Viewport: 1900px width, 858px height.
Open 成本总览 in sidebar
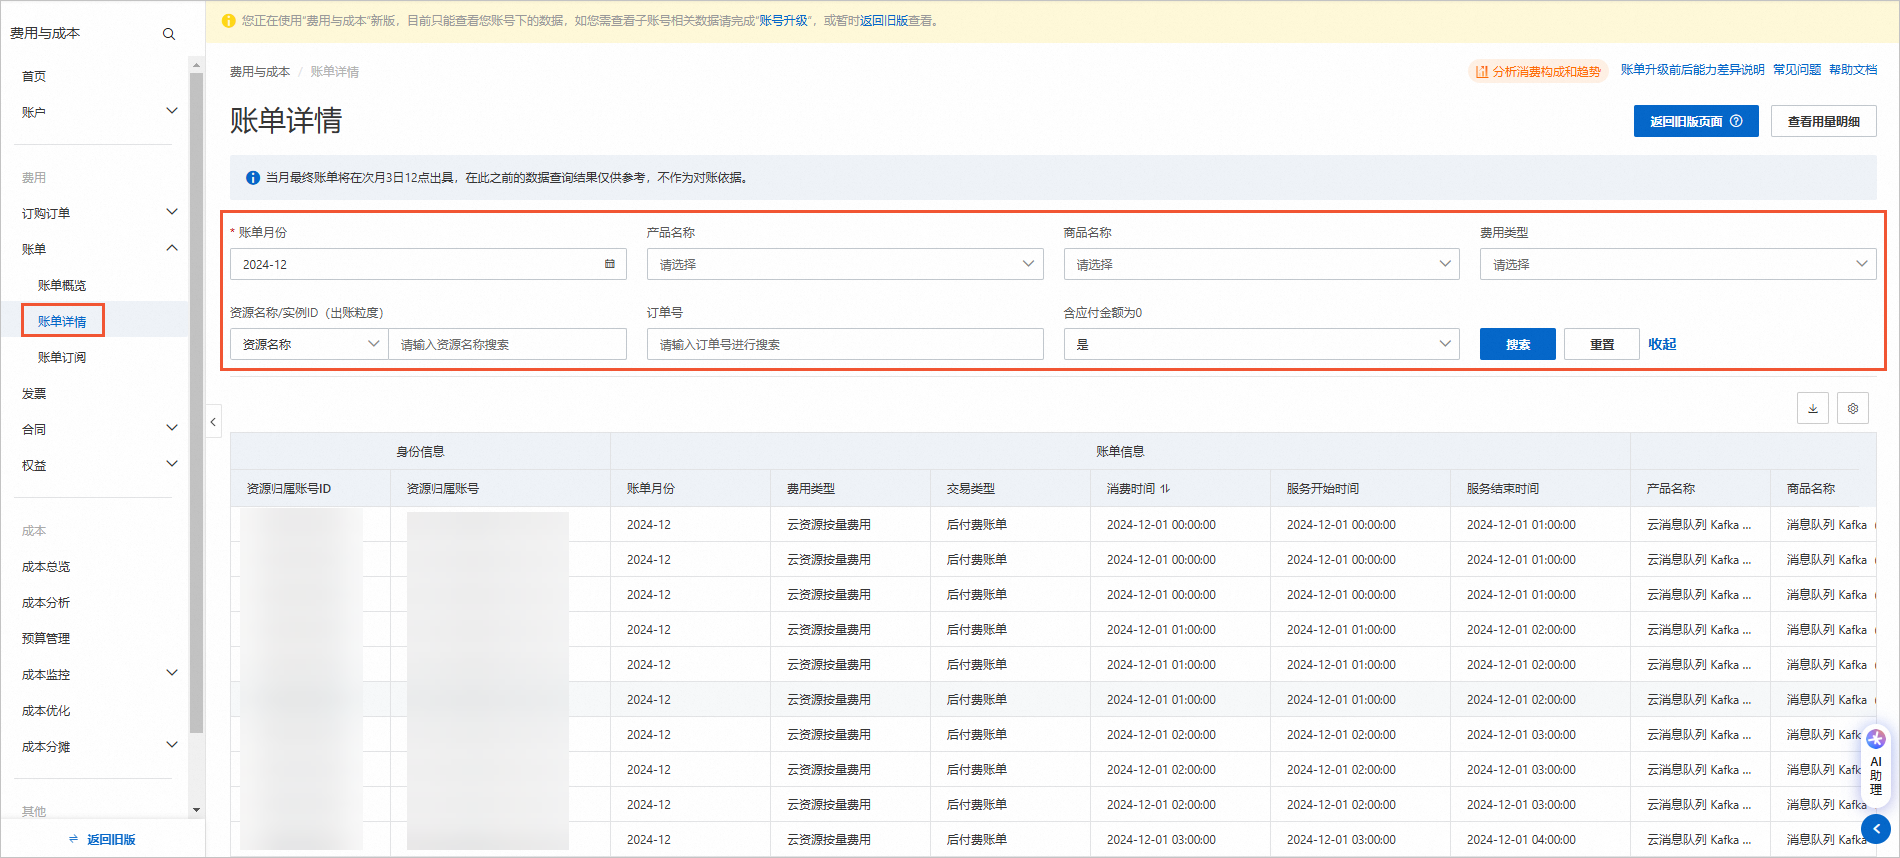pos(46,567)
